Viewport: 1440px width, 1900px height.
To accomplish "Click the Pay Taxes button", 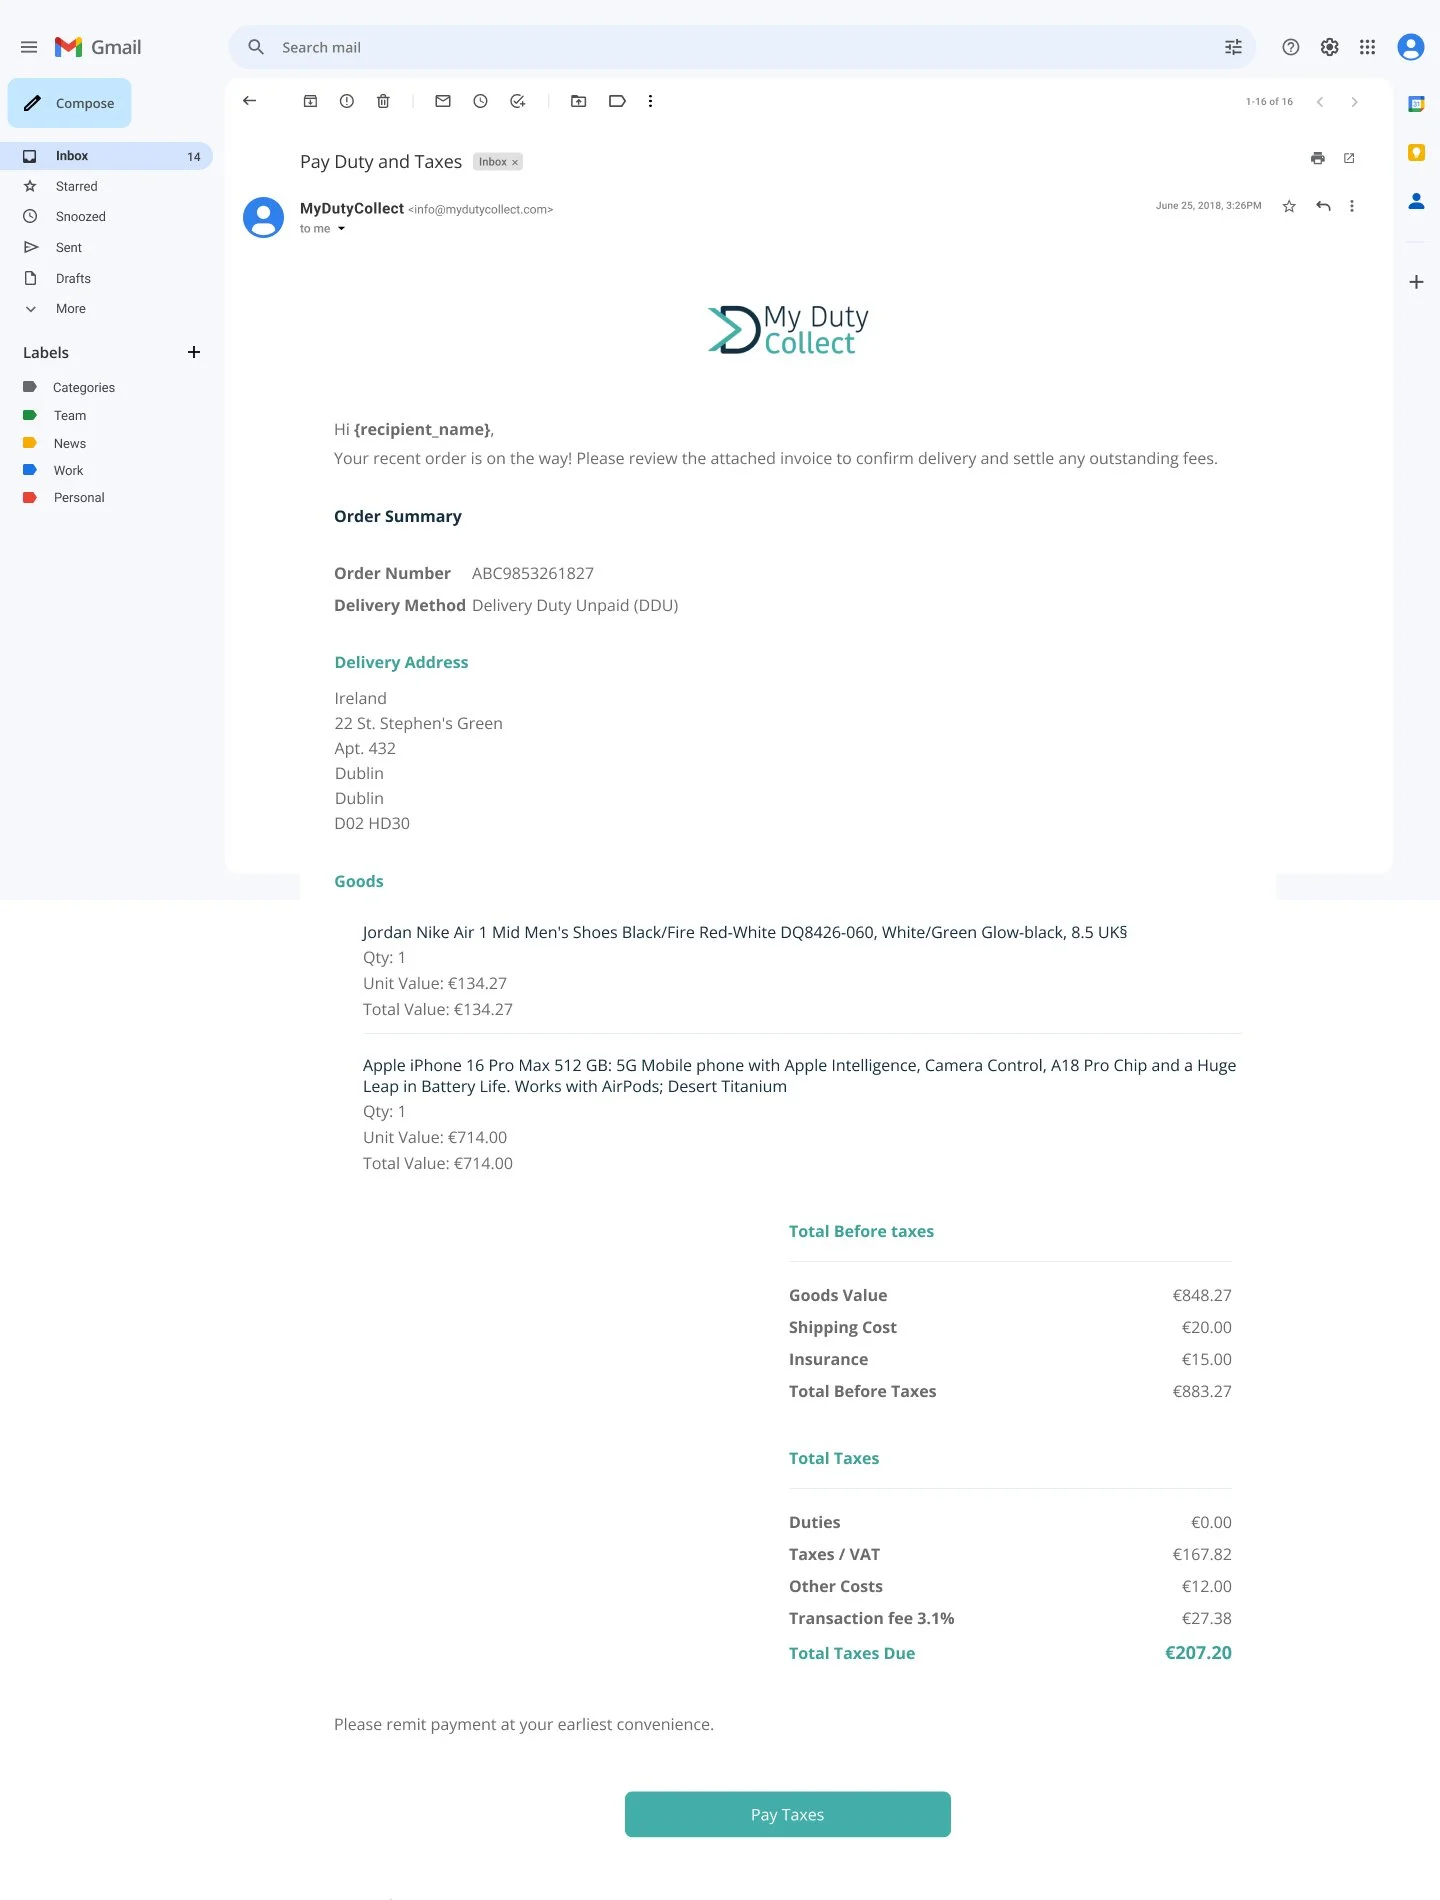I will (x=788, y=1814).
